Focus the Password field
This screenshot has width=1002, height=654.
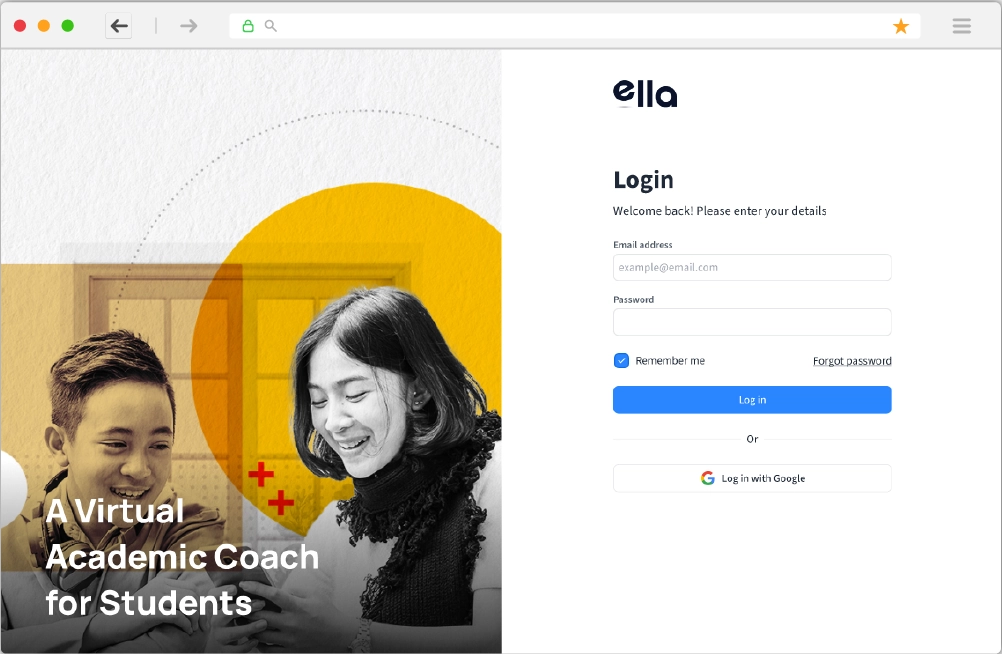752,322
